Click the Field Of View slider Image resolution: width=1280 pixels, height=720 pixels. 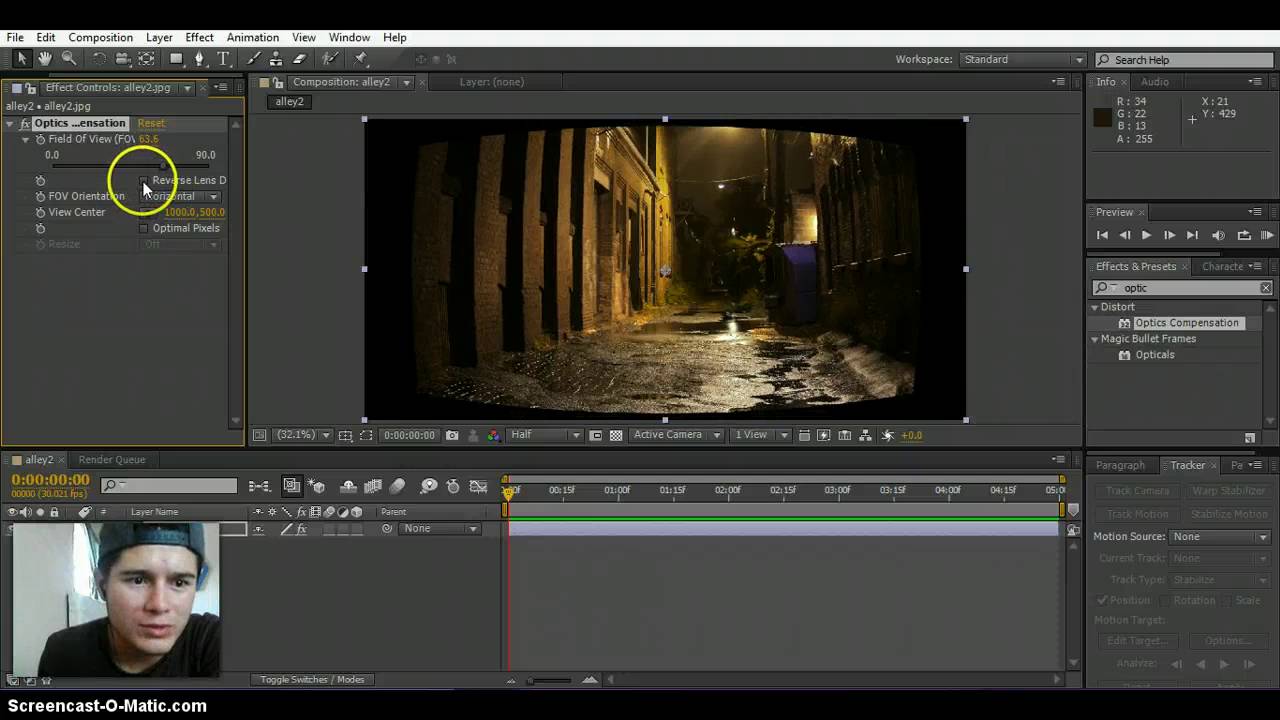tap(131, 166)
